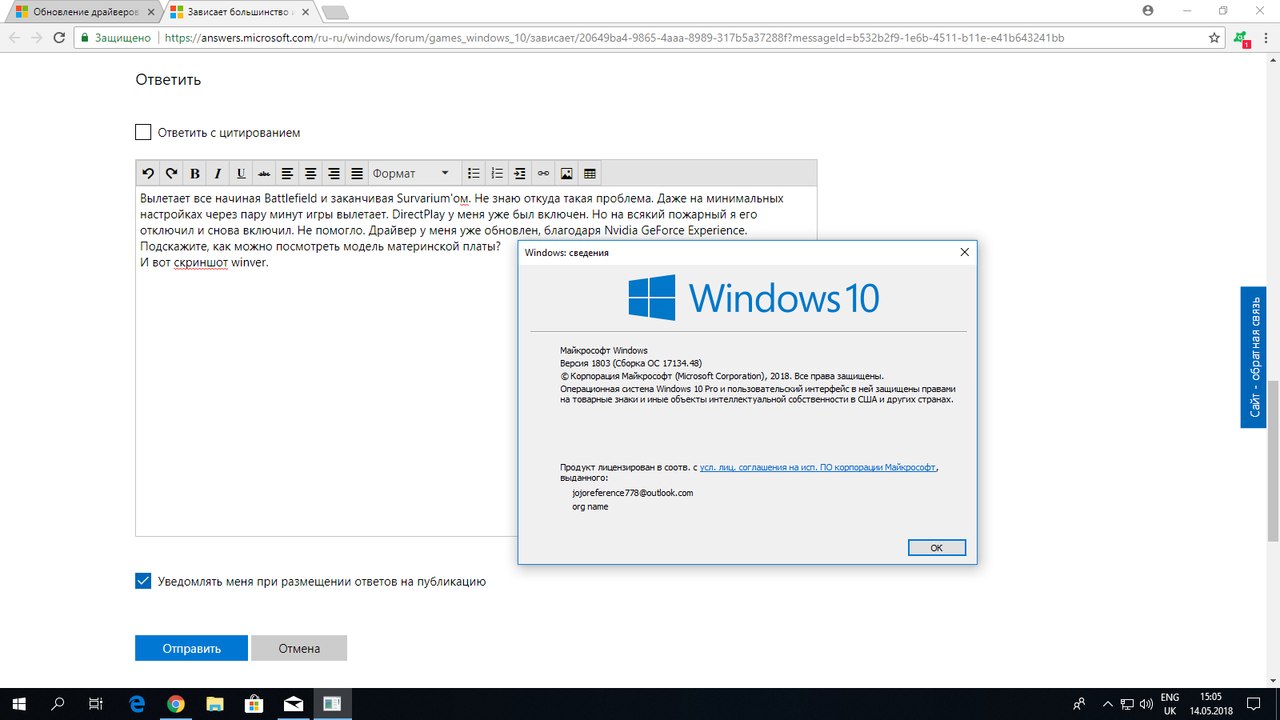Toggle underline formatting

click(241, 173)
